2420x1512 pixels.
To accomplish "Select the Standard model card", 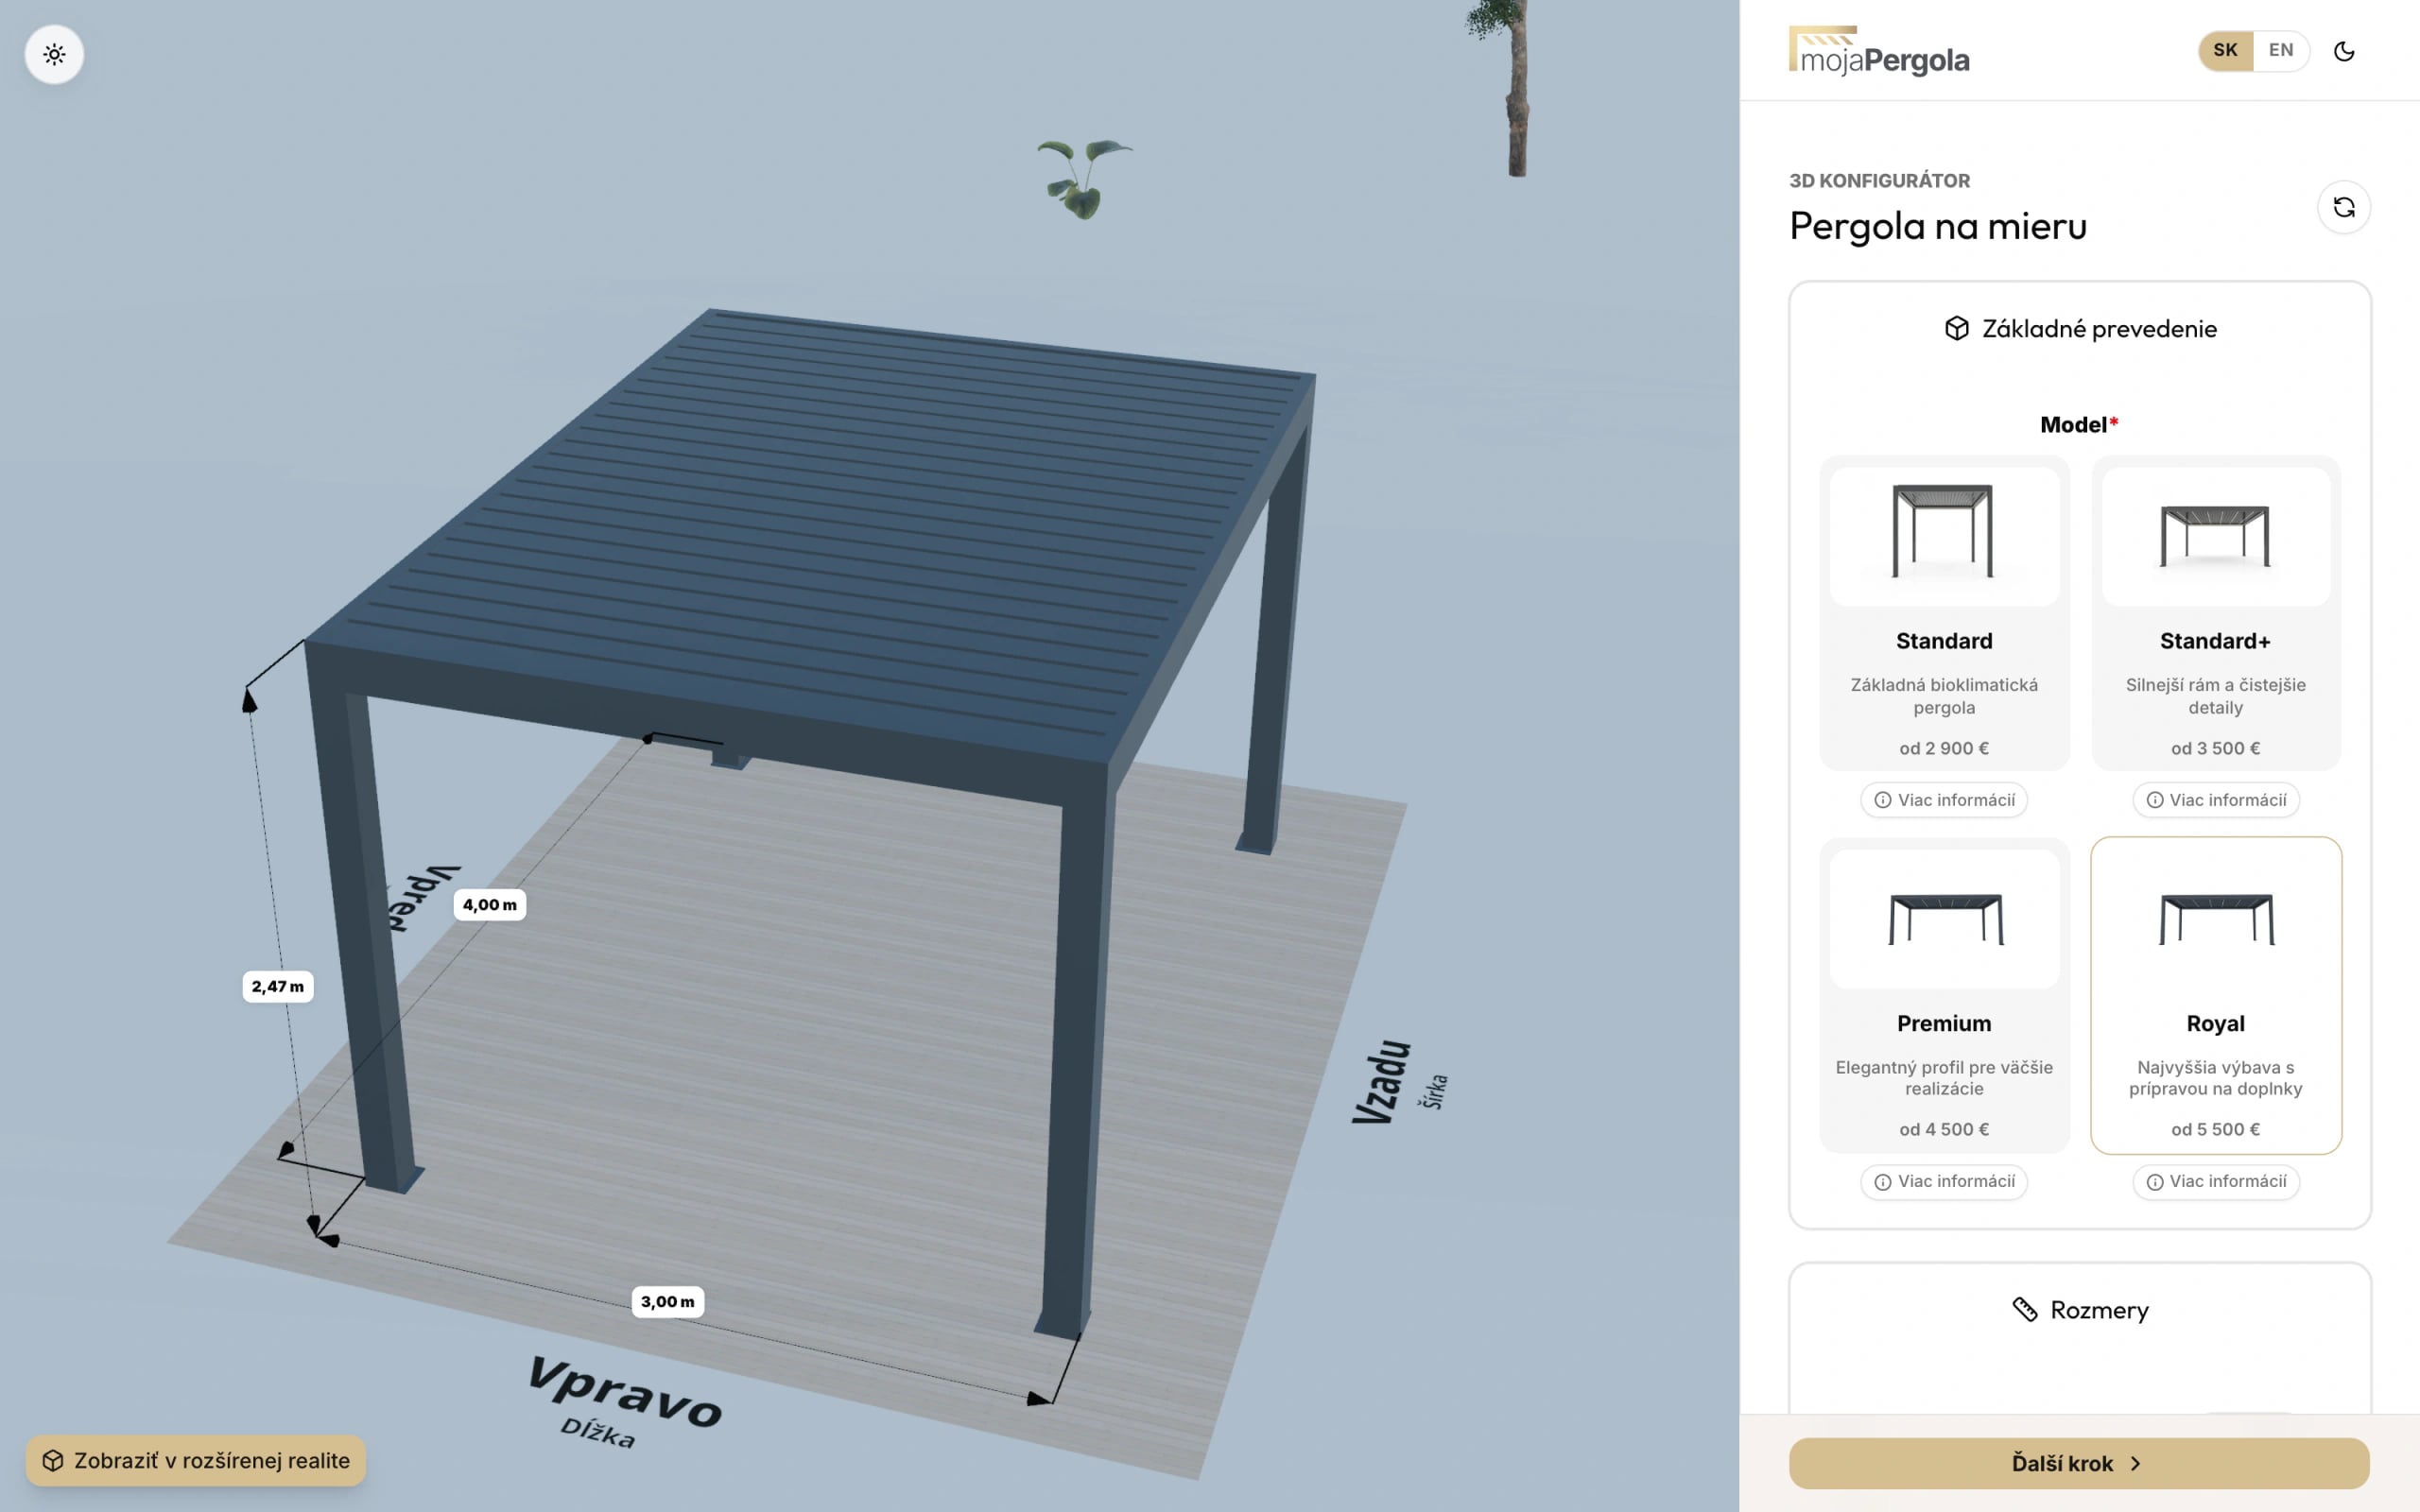I will coord(1944,613).
